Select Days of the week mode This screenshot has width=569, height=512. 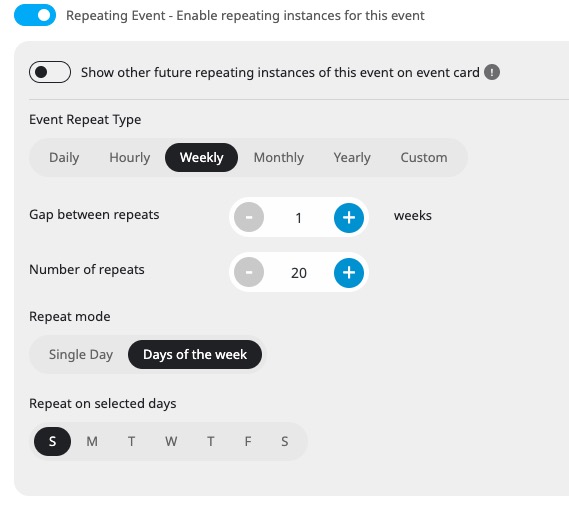click(195, 355)
